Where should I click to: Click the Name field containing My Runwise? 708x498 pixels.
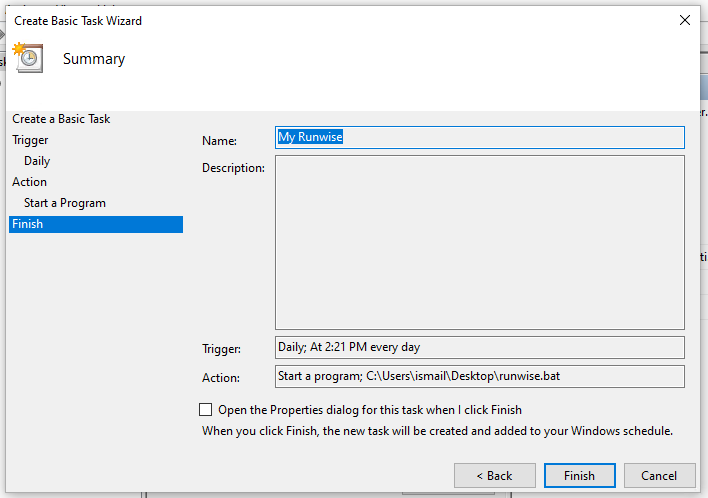click(x=480, y=137)
